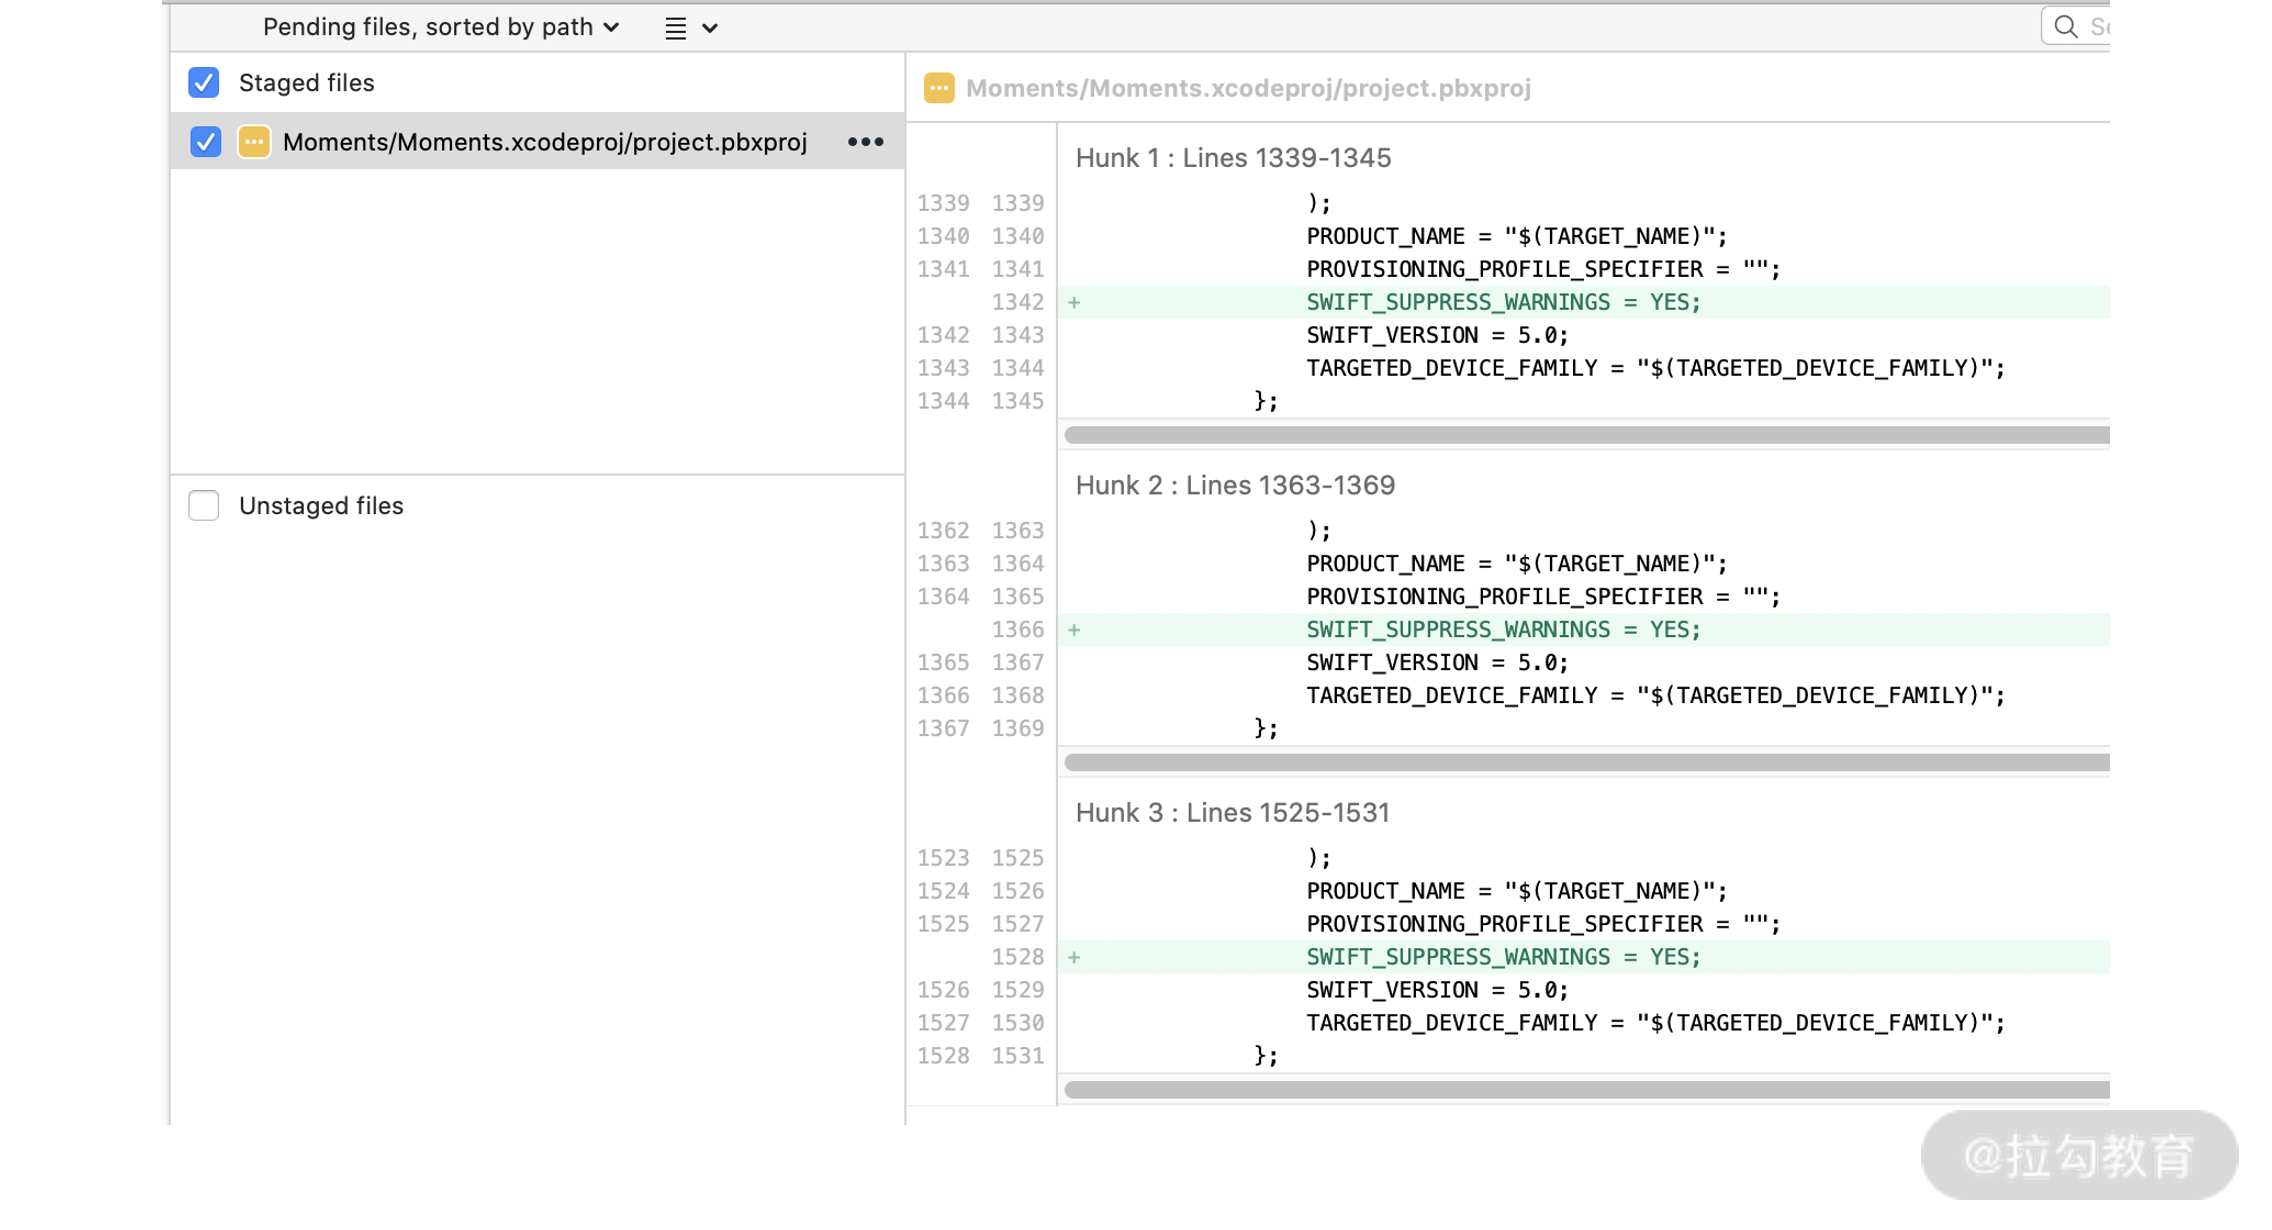Screen dimensions: 2272x1230
Task: Click plus marker on line 1528
Action: pos(1074,957)
